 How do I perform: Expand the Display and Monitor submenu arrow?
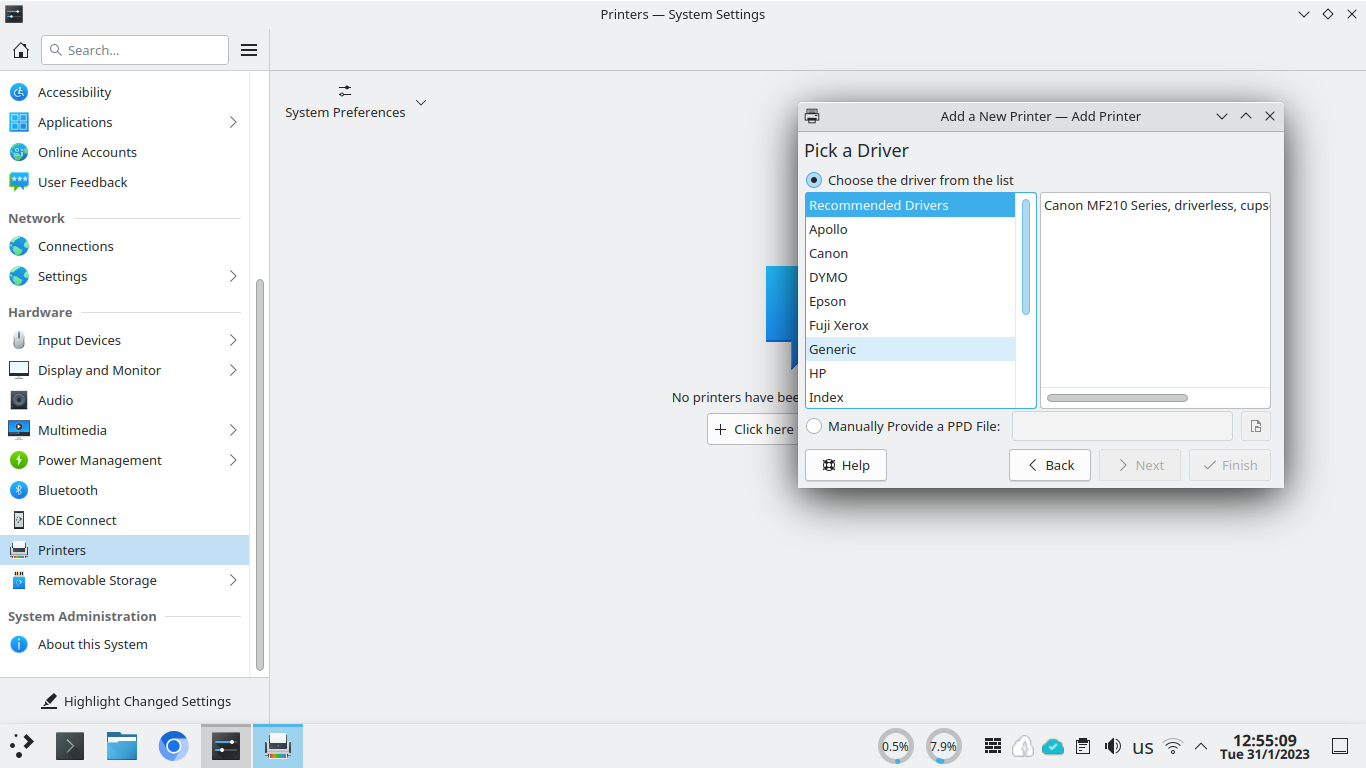(233, 370)
